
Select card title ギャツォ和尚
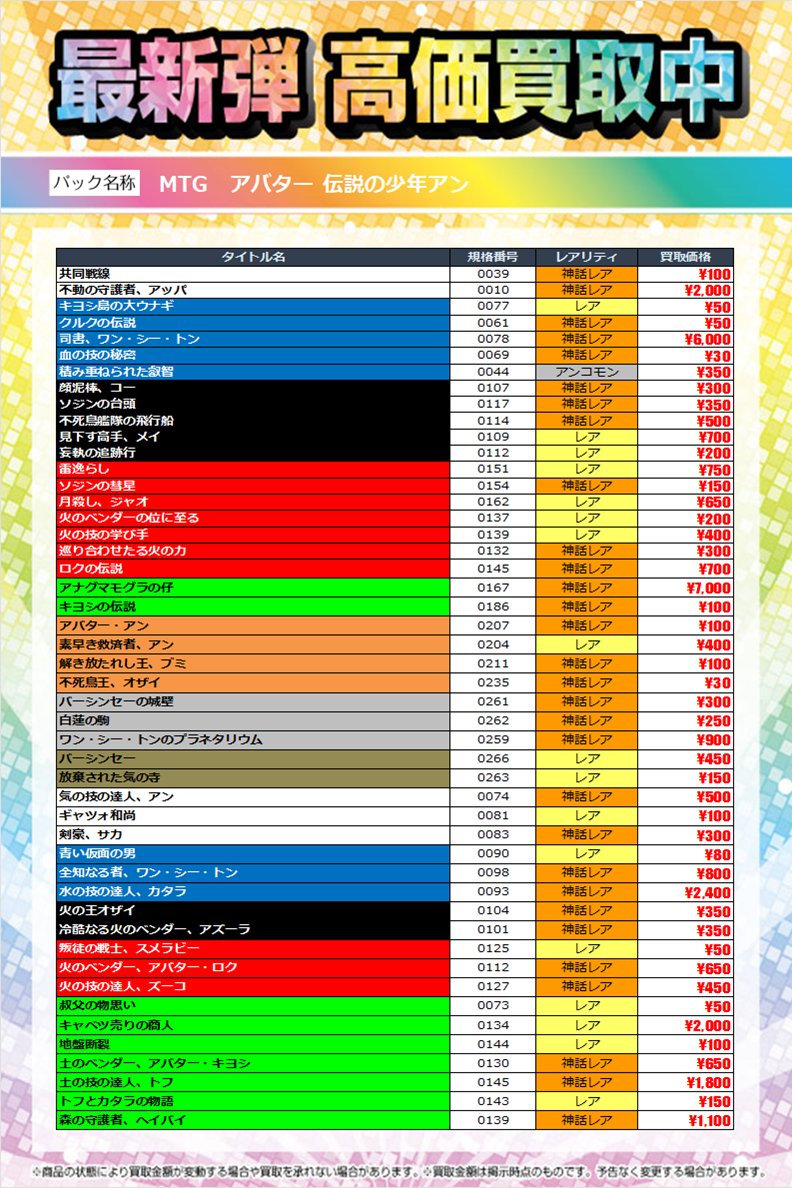[98, 814]
